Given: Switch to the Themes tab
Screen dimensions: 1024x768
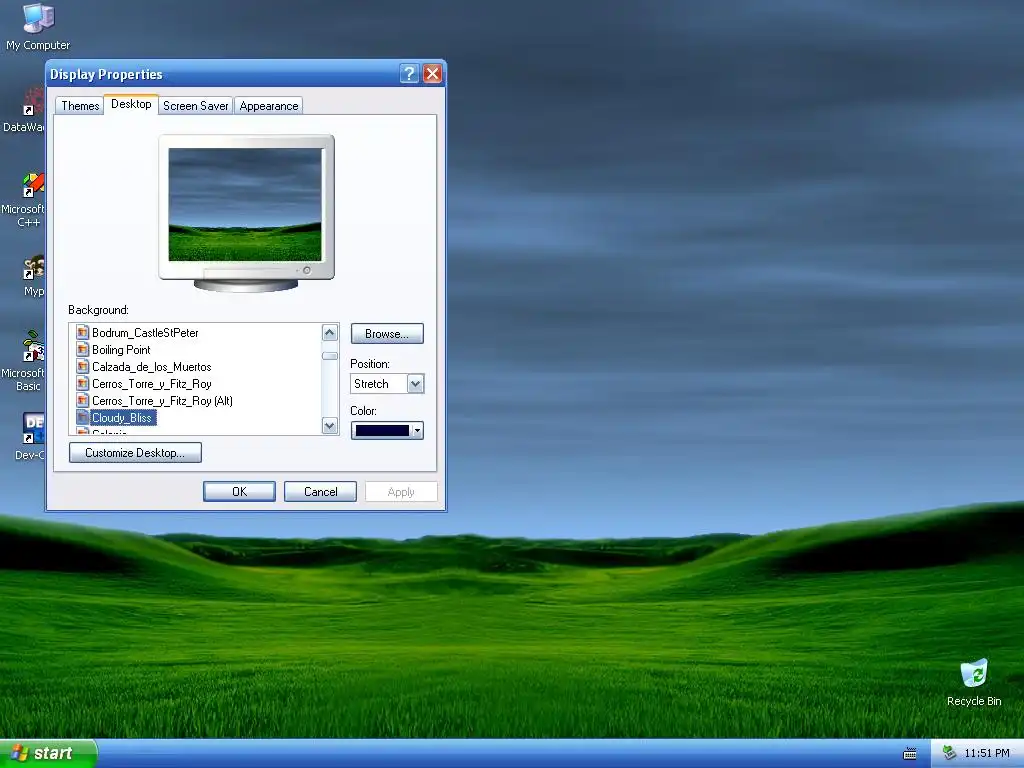Looking at the screenshot, I should 80,106.
